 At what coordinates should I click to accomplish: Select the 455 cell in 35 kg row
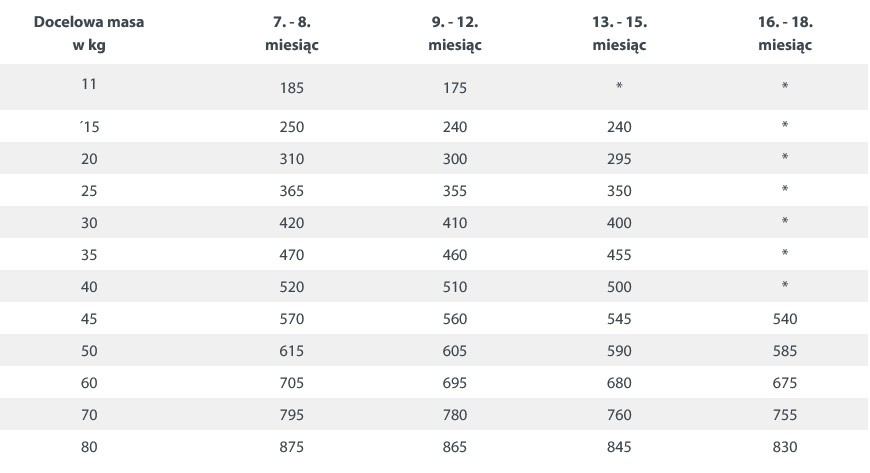click(619, 255)
